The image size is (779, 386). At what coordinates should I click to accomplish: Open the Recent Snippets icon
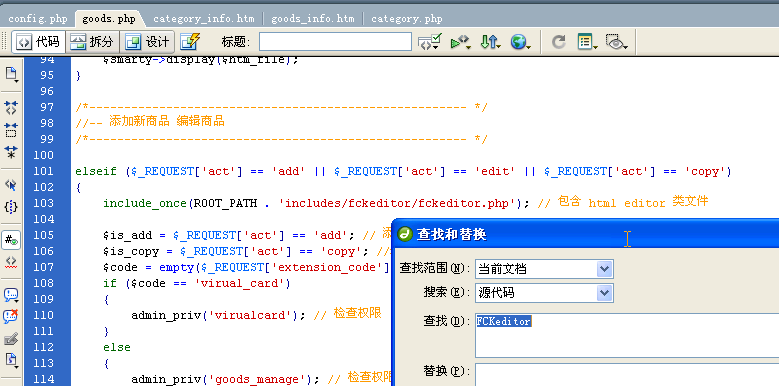11,361
